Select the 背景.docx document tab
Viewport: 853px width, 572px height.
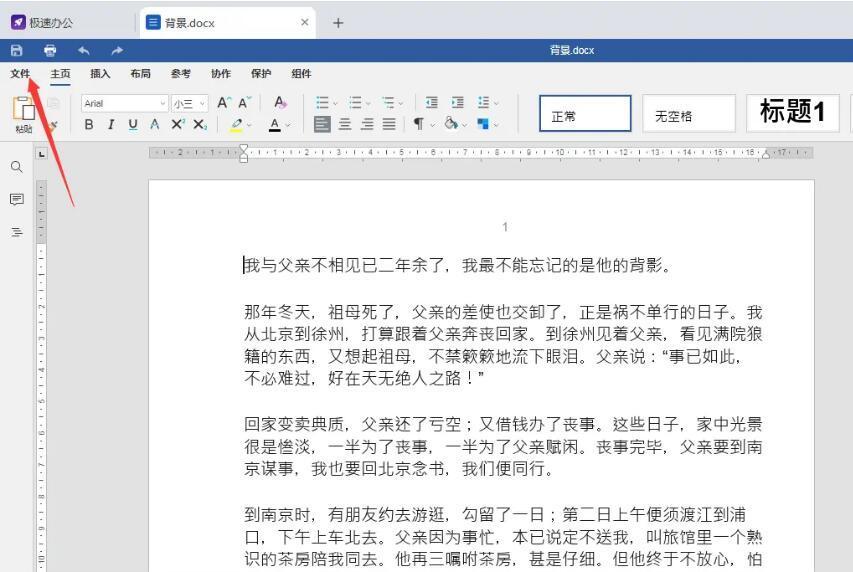pyautogui.click(x=227, y=23)
